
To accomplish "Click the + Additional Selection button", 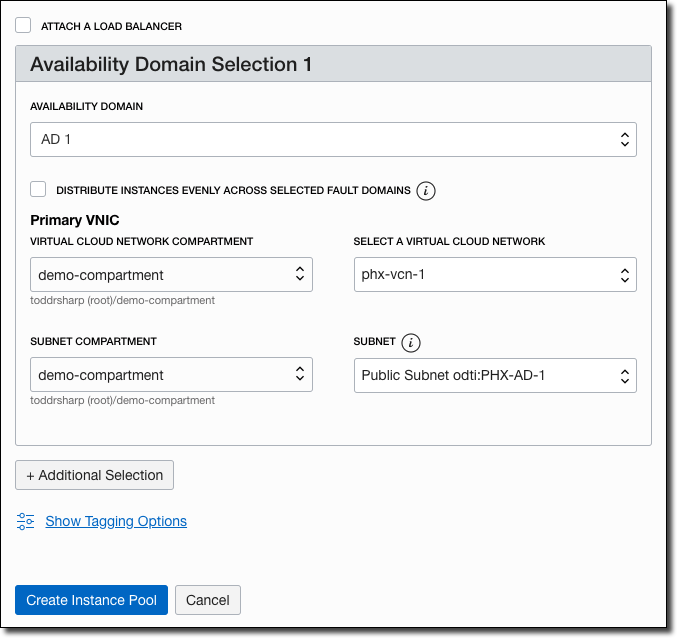I will point(94,475).
